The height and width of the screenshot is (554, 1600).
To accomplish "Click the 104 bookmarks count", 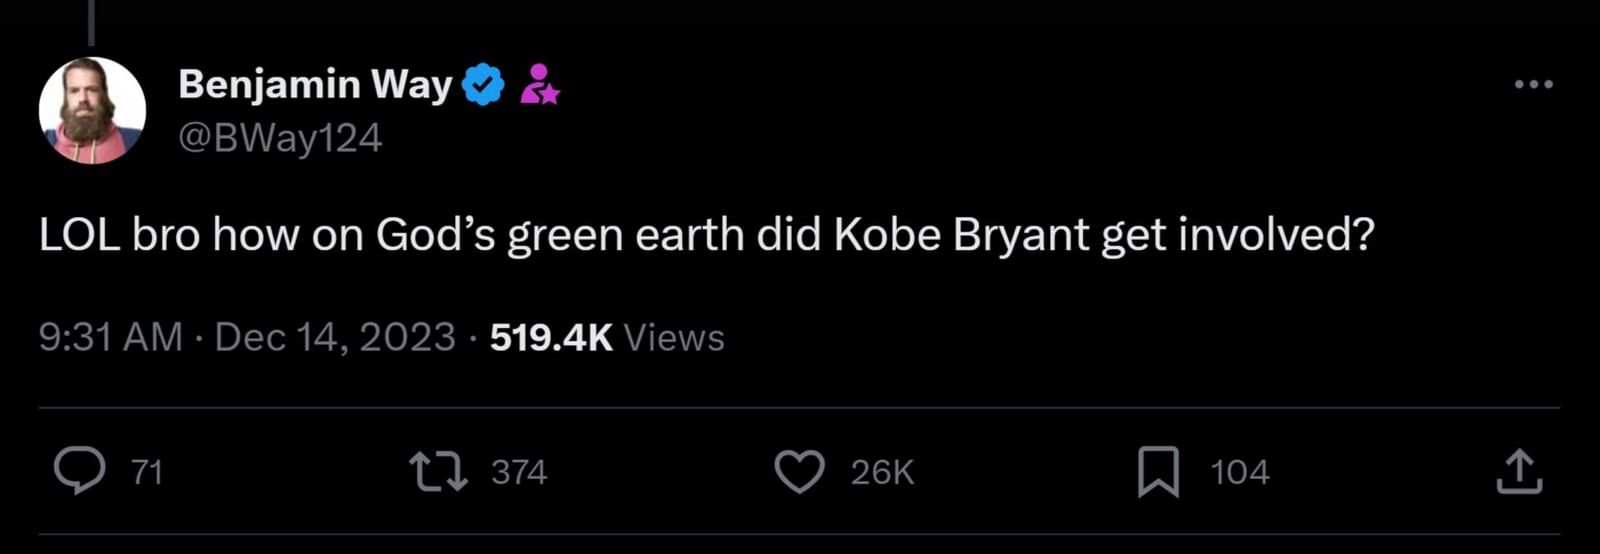I will 1240,472.
